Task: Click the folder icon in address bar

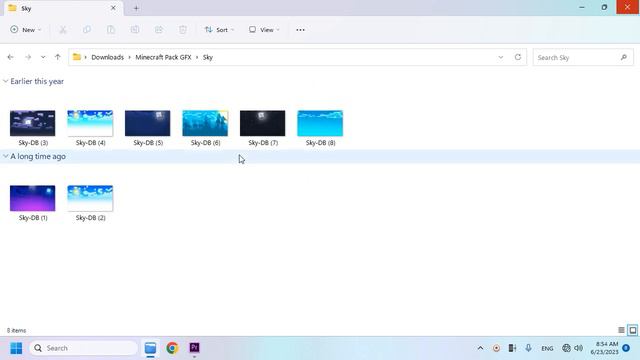Action: pyautogui.click(x=77, y=57)
